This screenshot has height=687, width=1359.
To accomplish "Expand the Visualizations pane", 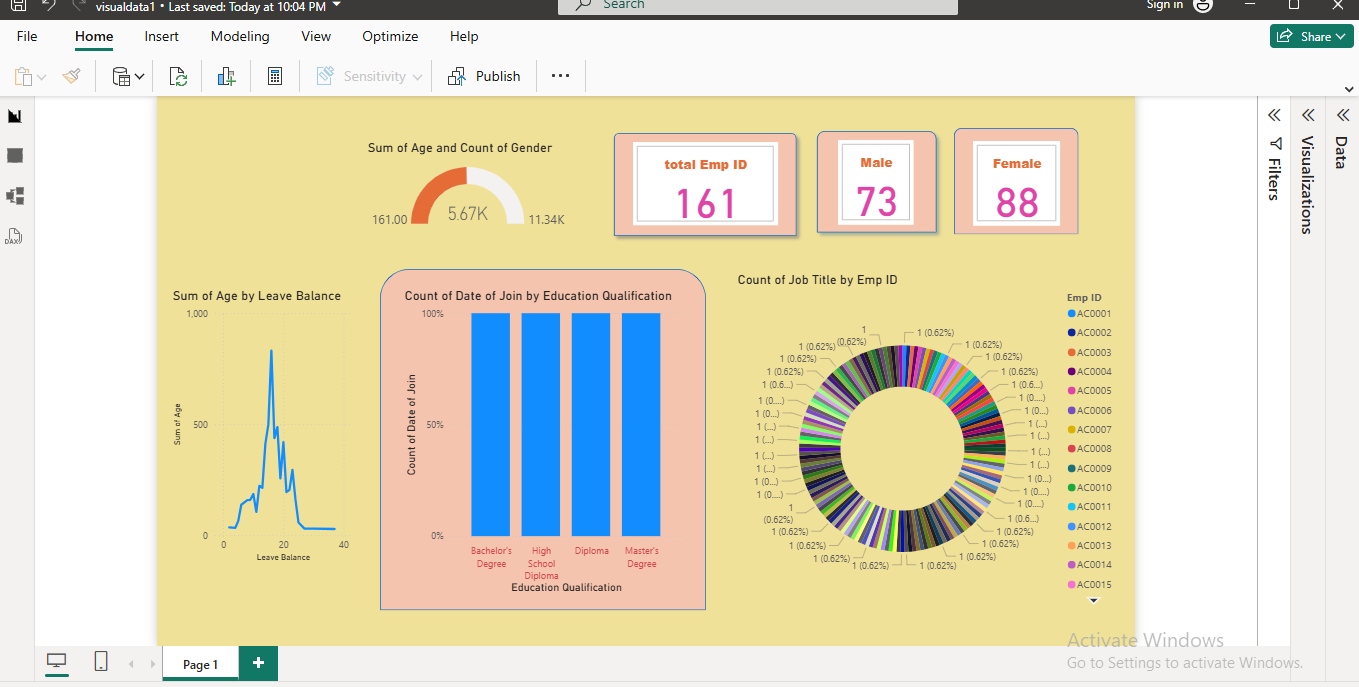I will click(1307, 115).
